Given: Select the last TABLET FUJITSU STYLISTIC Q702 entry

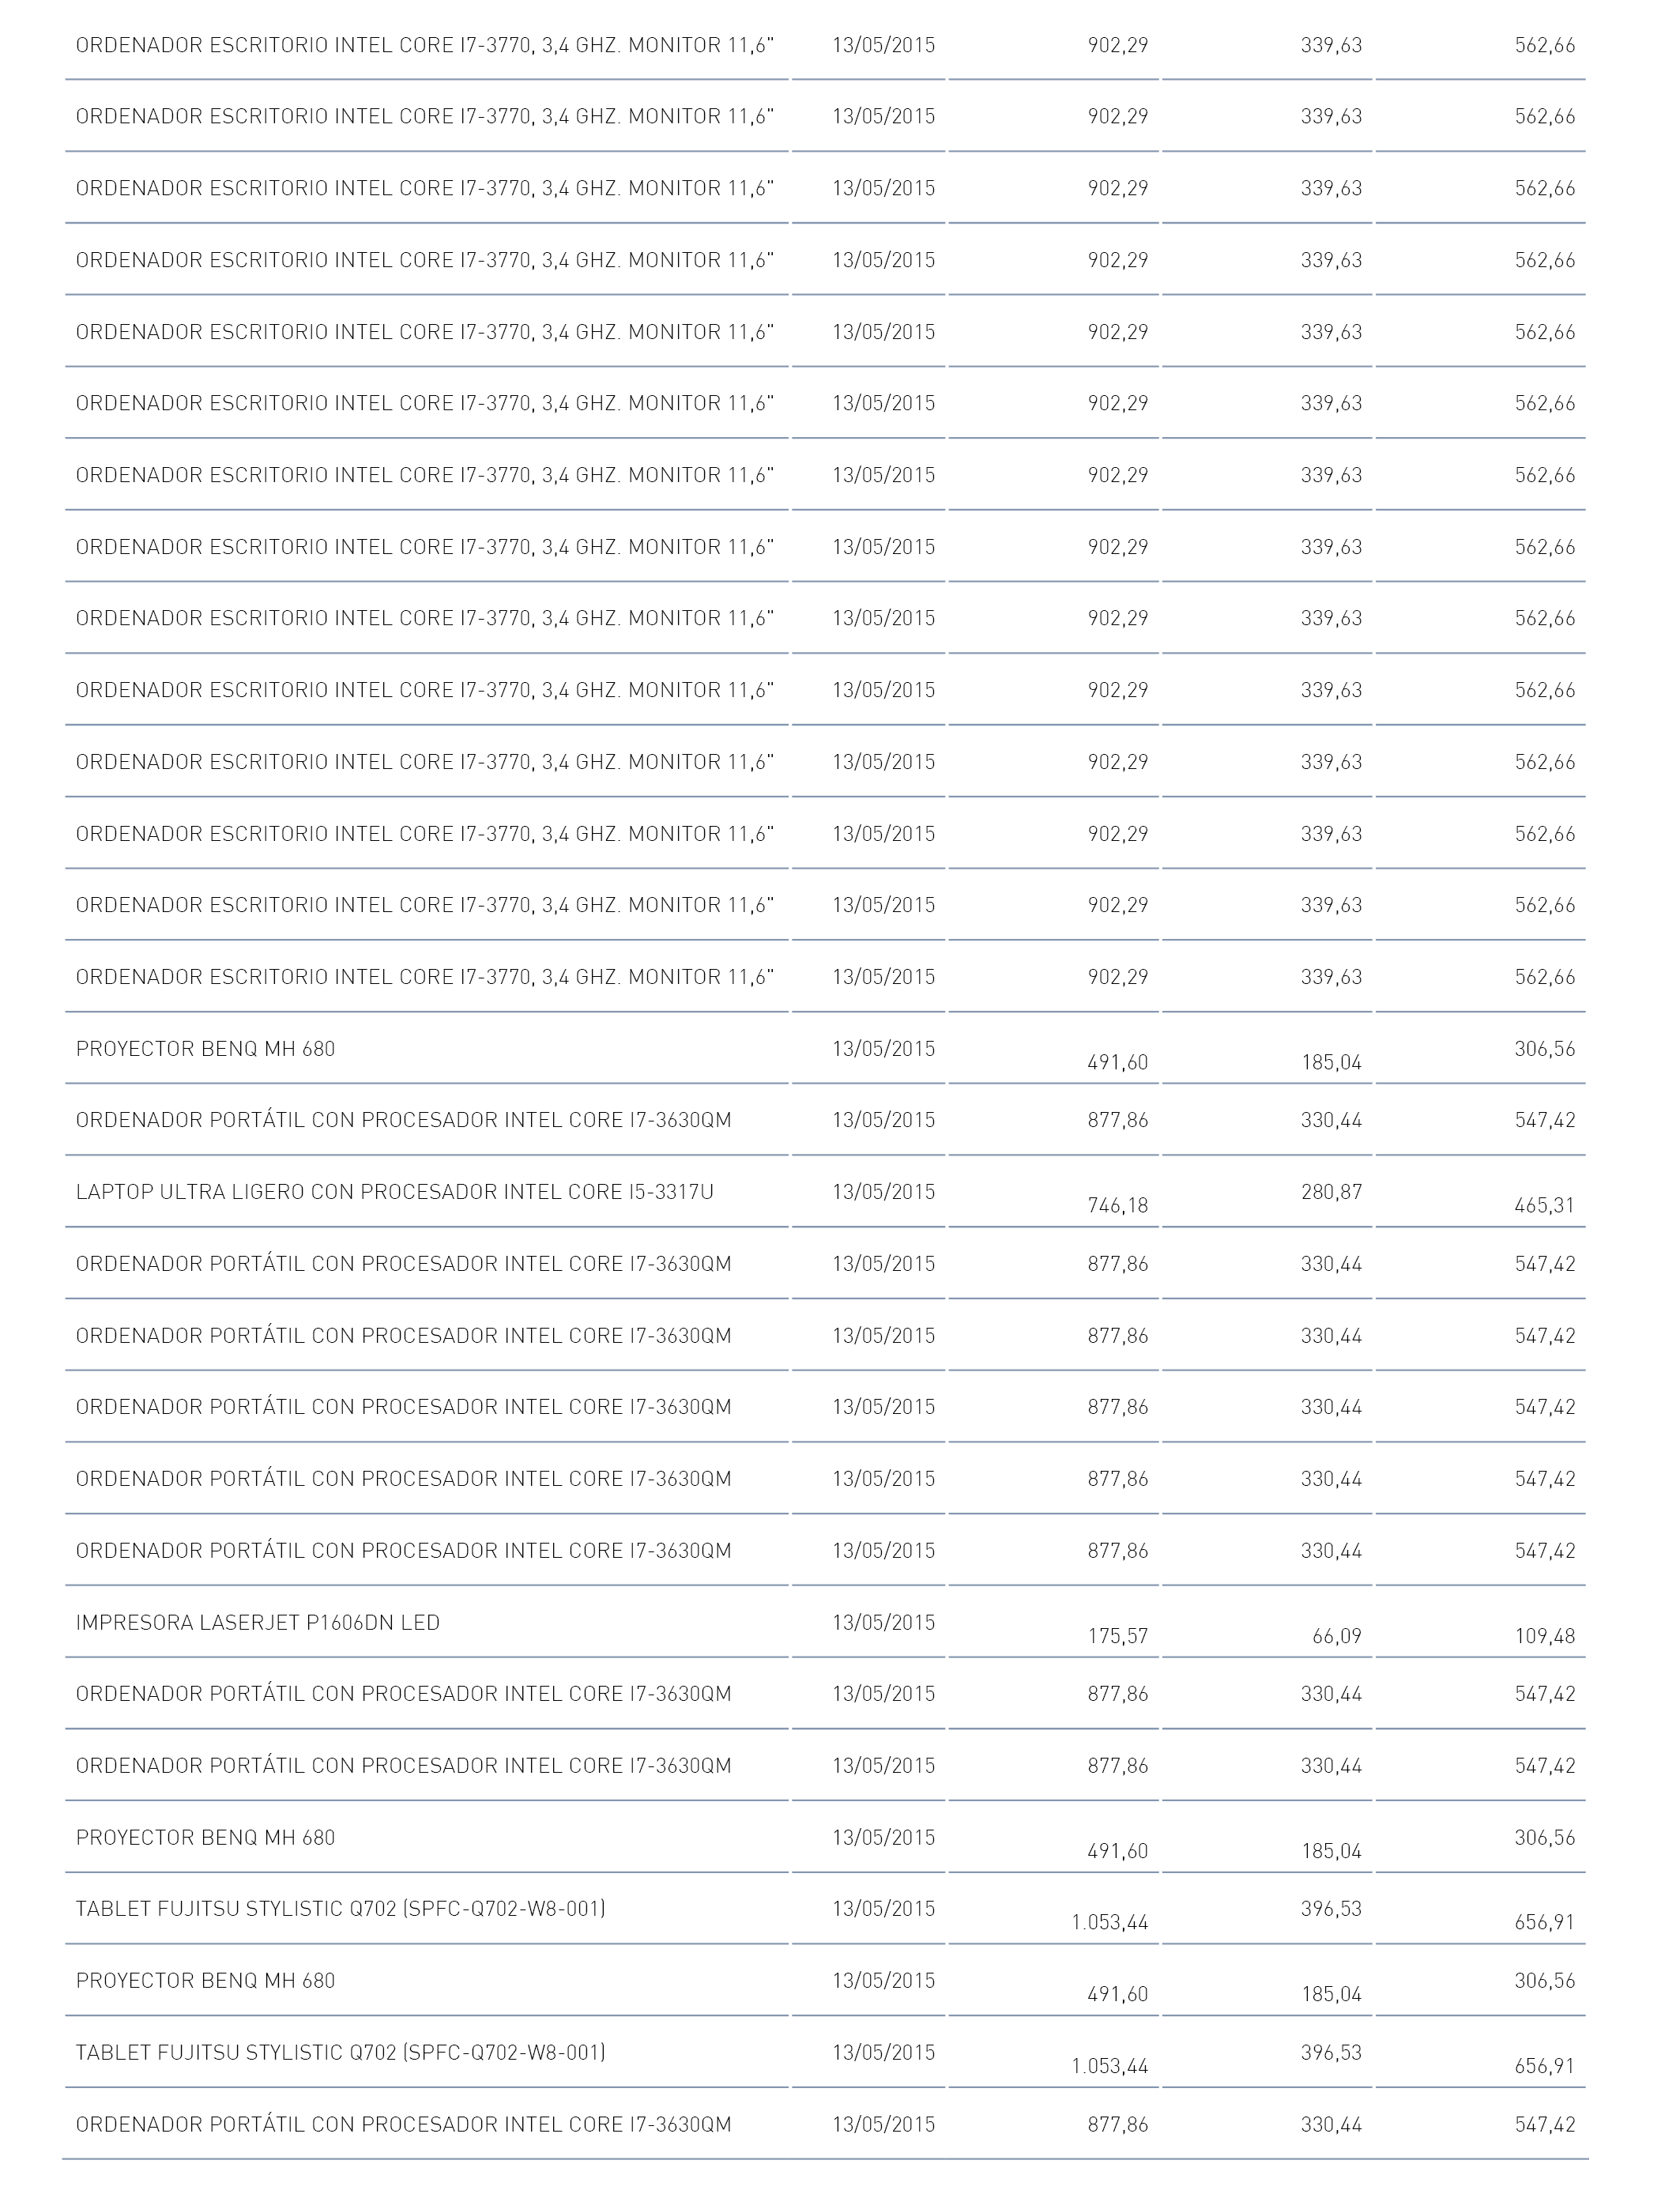Looking at the screenshot, I should pyautogui.click(x=340, y=2053).
